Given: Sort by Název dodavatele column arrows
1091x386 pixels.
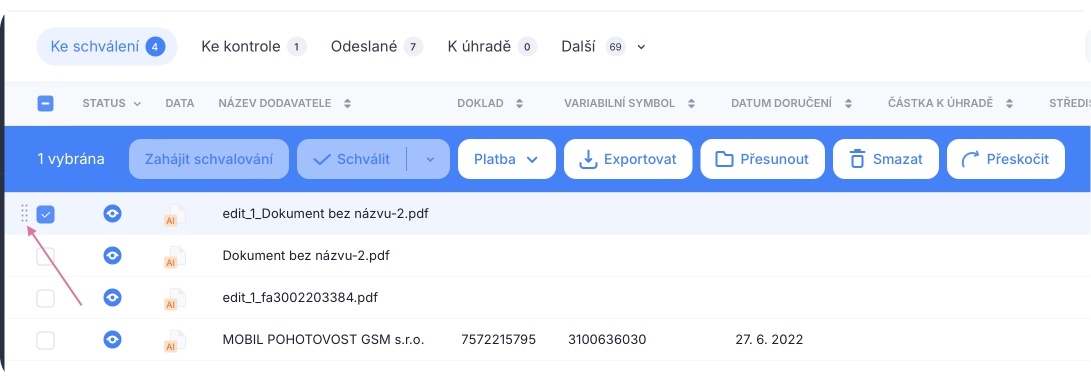Looking at the screenshot, I should click(x=347, y=104).
